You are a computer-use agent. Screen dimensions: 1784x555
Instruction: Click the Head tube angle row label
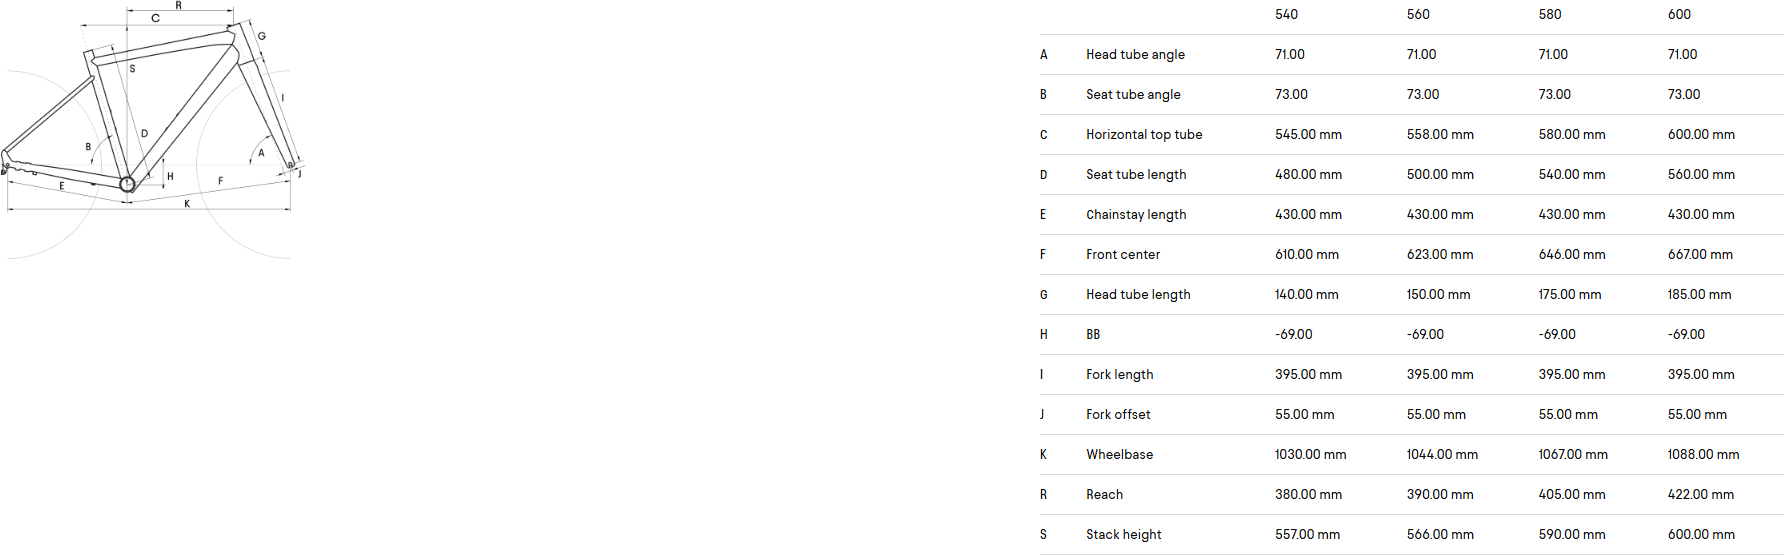point(1135,54)
